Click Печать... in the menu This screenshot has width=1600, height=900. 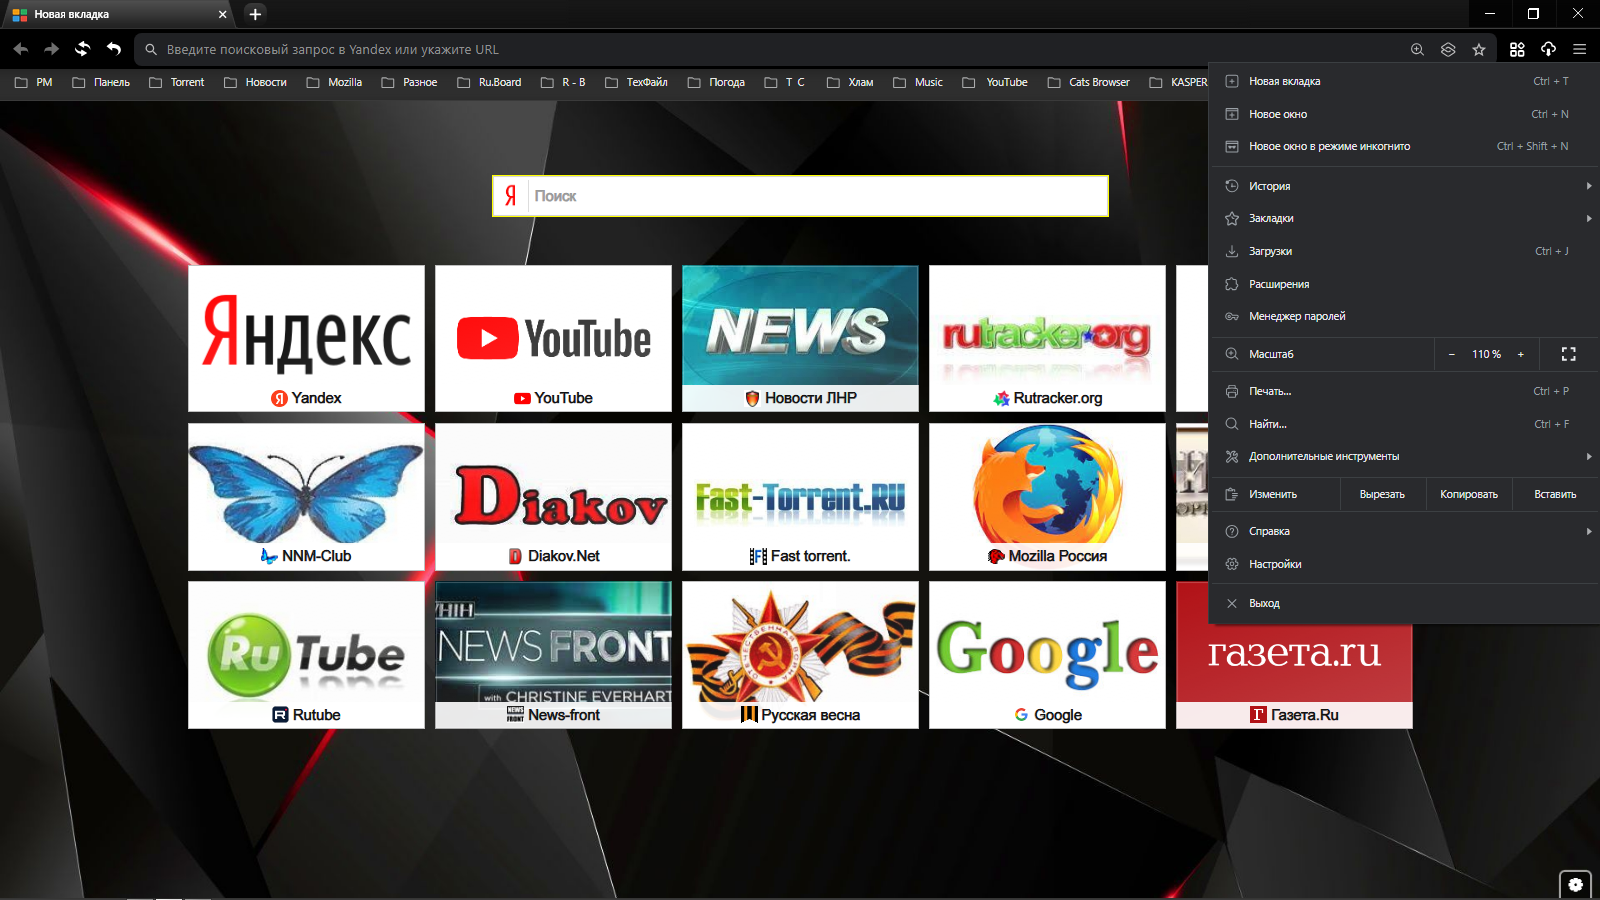1404,391
